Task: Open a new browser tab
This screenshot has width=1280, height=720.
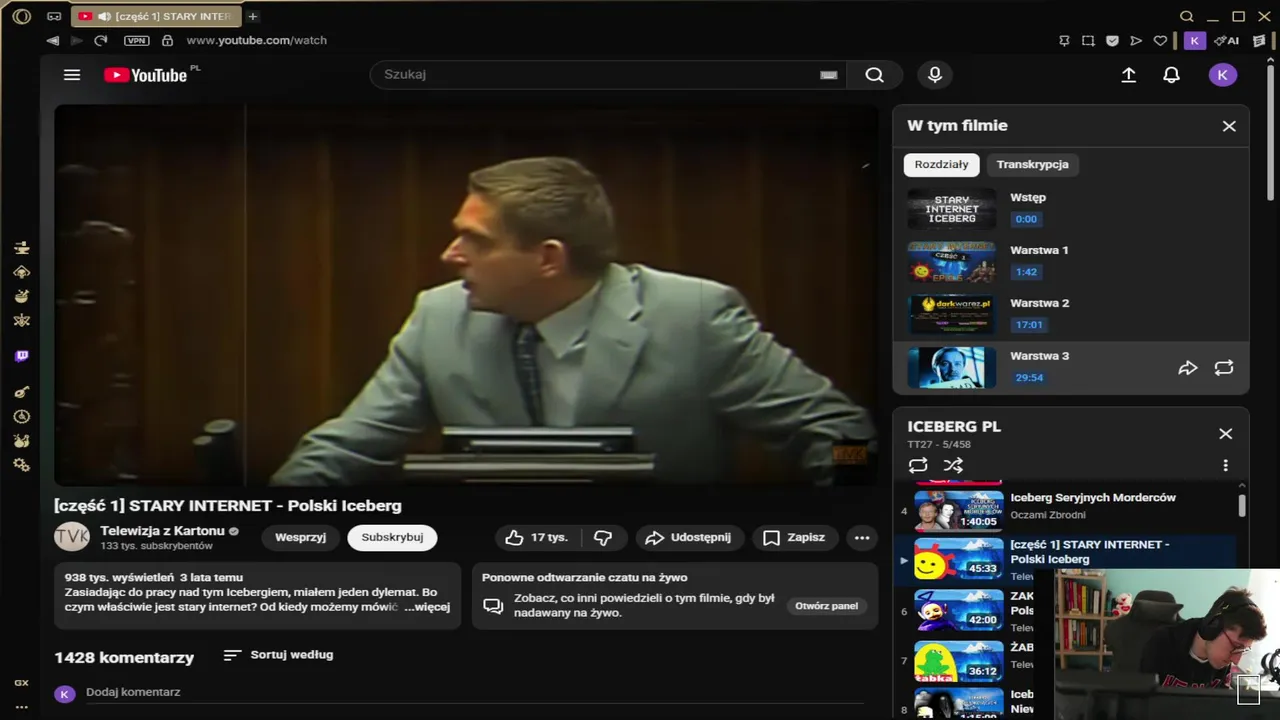Action: pos(253,16)
